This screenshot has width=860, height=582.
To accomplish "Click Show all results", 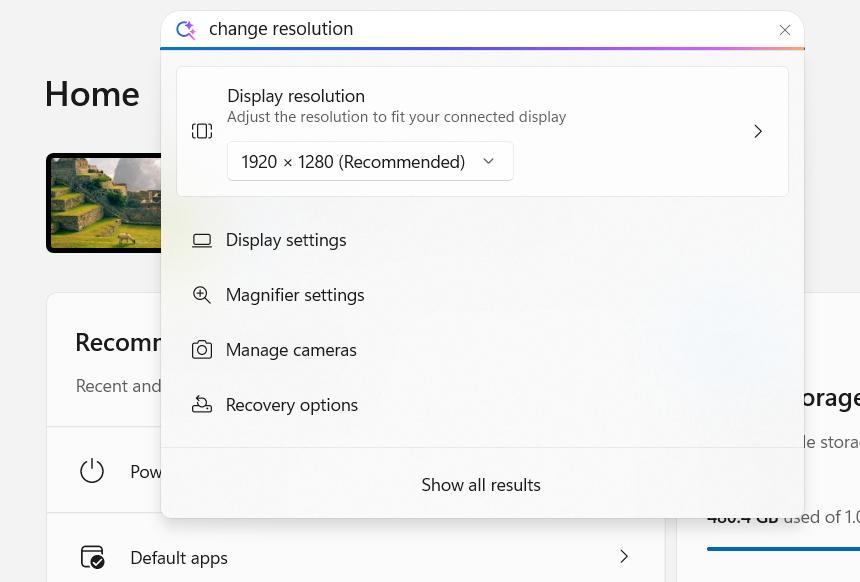I will (x=481, y=485).
